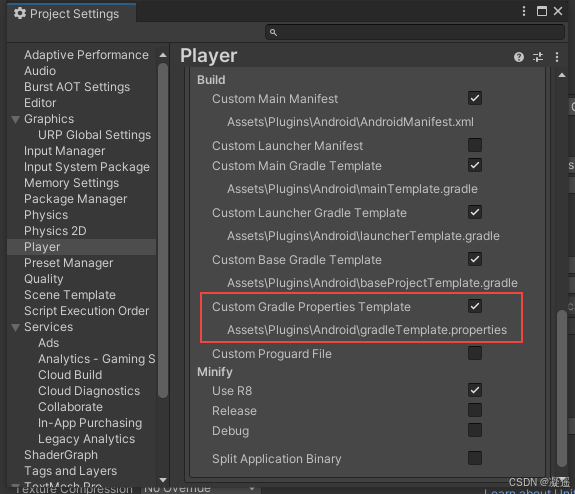This screenshot has width=575, height=494.
Task: Click the AndroidManifest.xml asset path
Action: (x=350, y=122)
